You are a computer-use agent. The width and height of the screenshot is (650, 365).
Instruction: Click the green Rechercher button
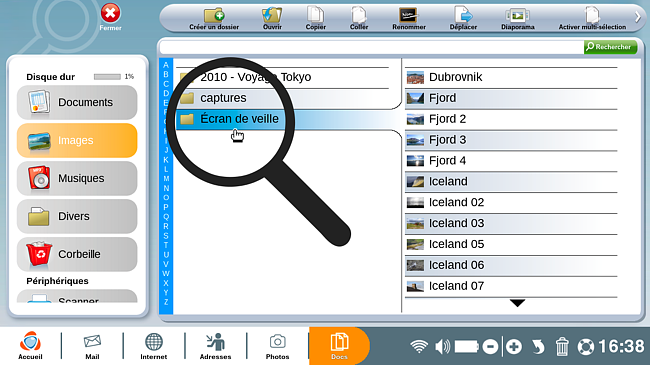[610, 47]
